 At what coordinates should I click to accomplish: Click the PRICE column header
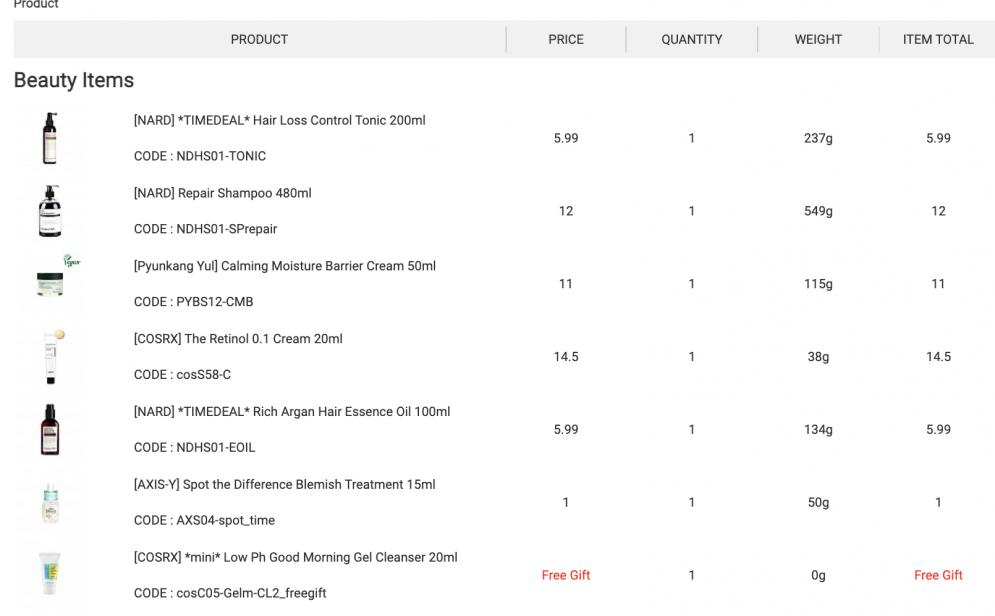click(x=566, y=40)
